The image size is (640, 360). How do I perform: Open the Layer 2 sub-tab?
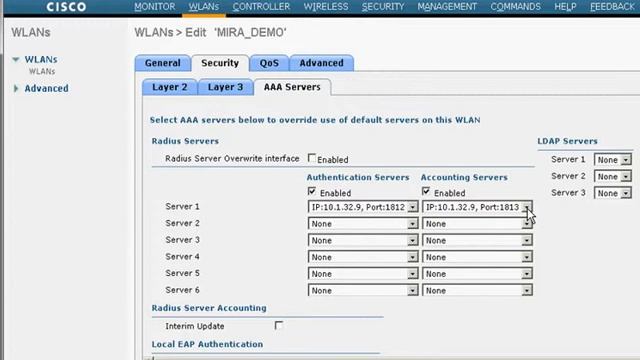click(170, 87)
